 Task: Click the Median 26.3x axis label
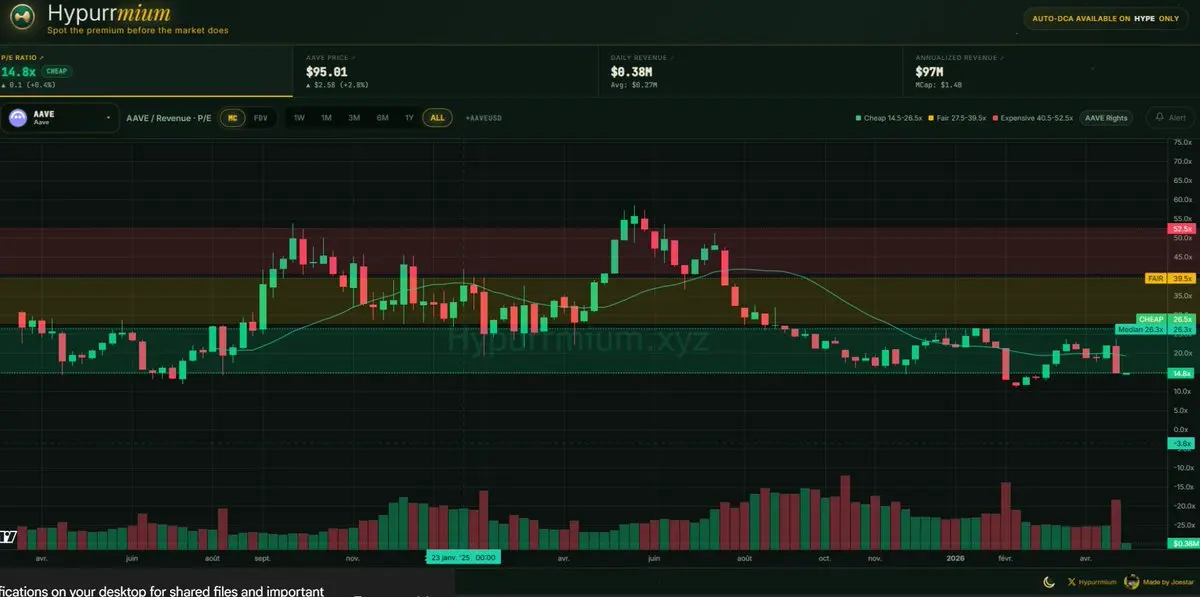point(1156,329)
